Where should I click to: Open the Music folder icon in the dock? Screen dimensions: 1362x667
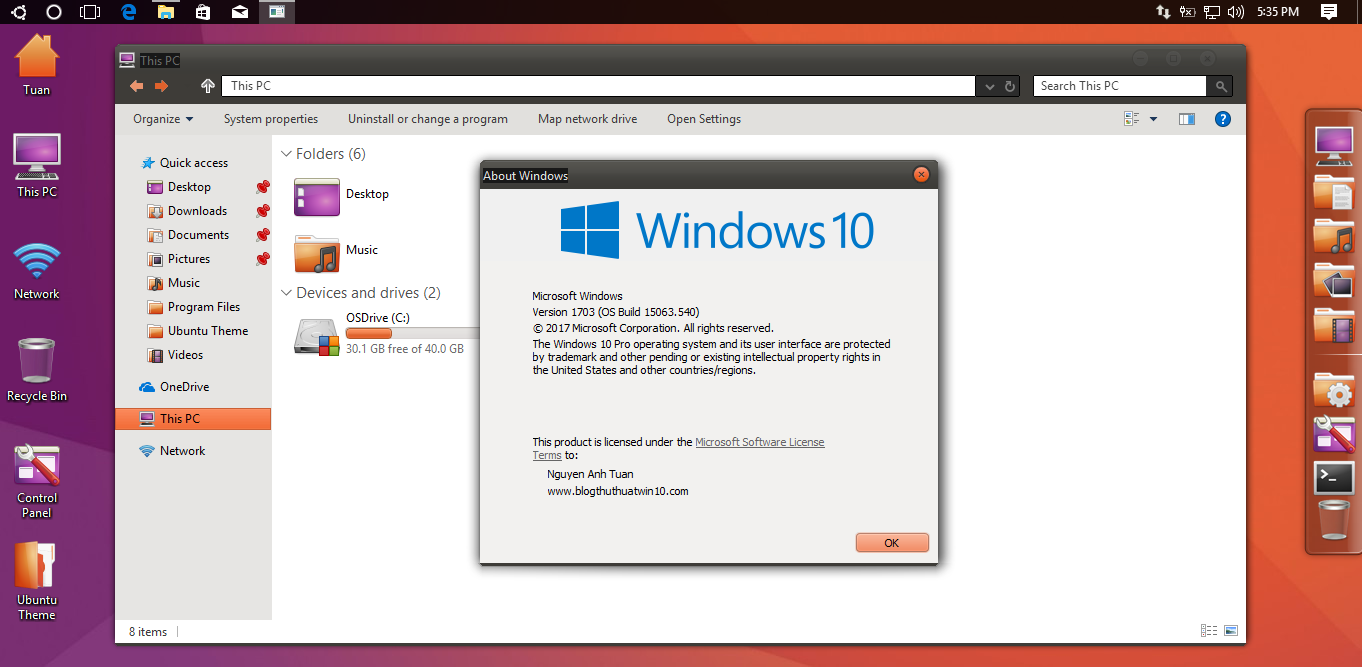[1334, 239]
